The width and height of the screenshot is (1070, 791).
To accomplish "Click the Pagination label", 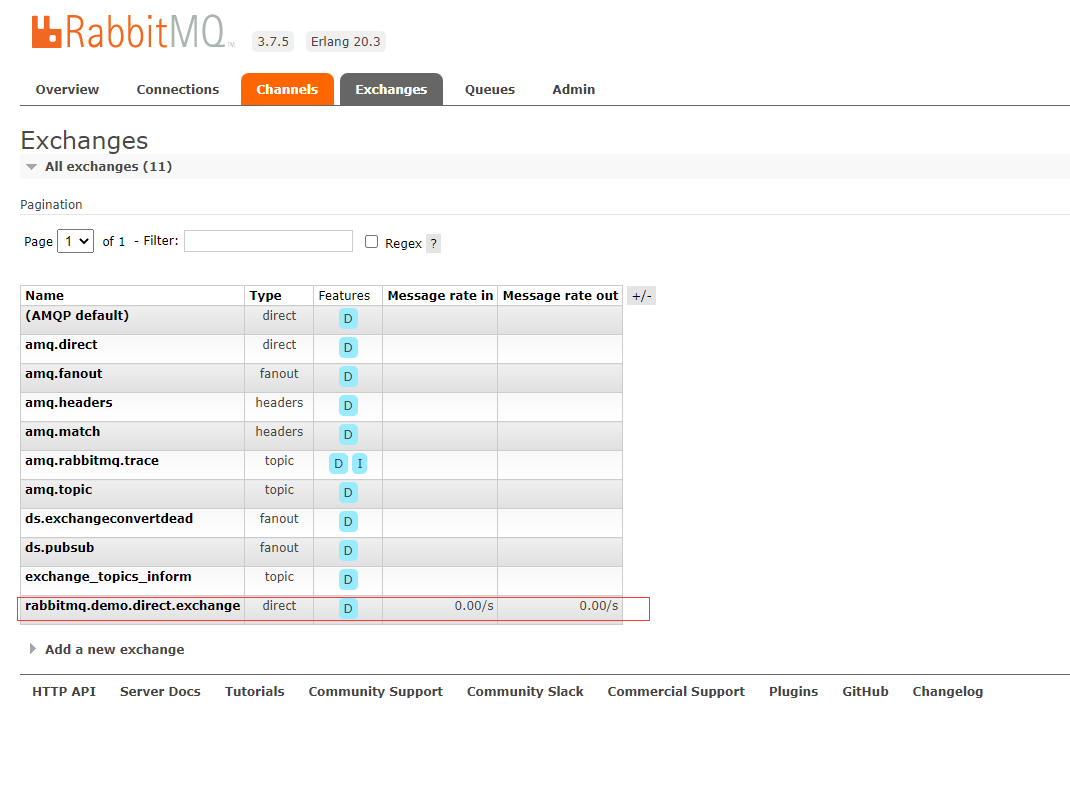I will [x=51, y=205].
